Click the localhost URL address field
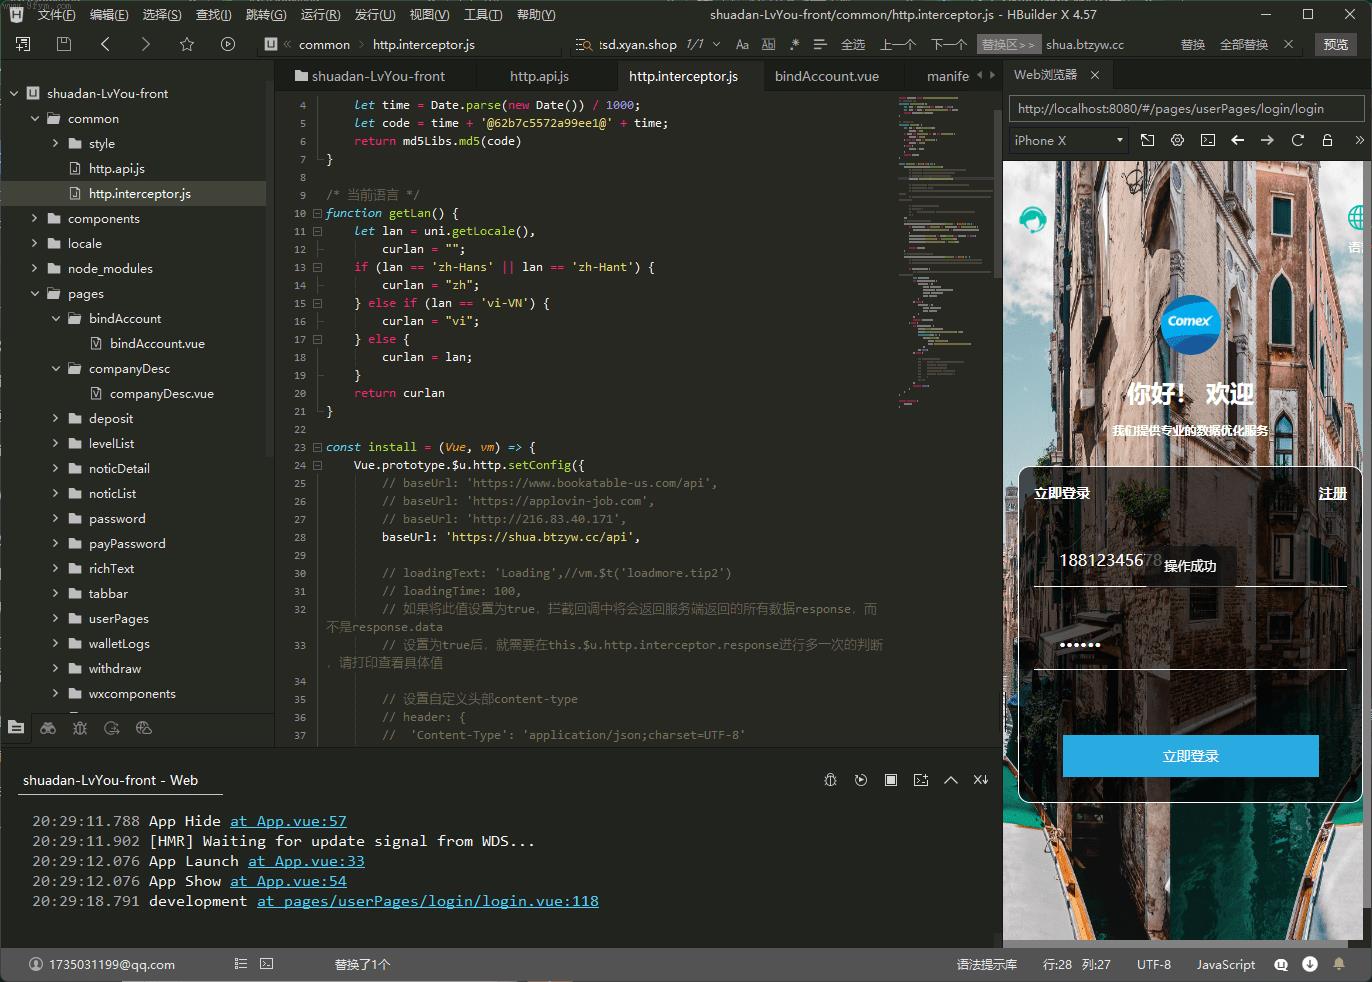 [x=1185, y=109]
